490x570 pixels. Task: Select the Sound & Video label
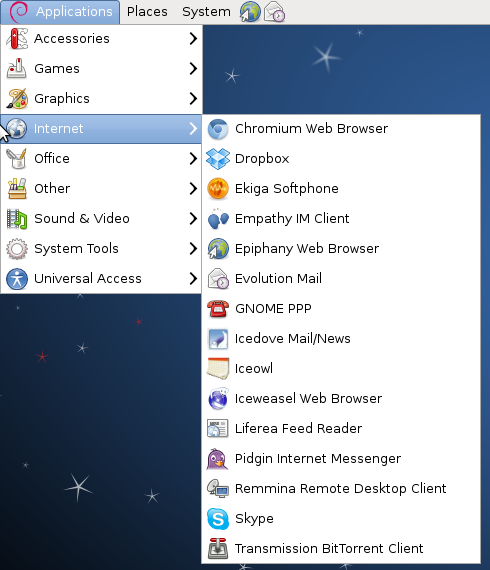pyautogui.click(x=82, y=218)
